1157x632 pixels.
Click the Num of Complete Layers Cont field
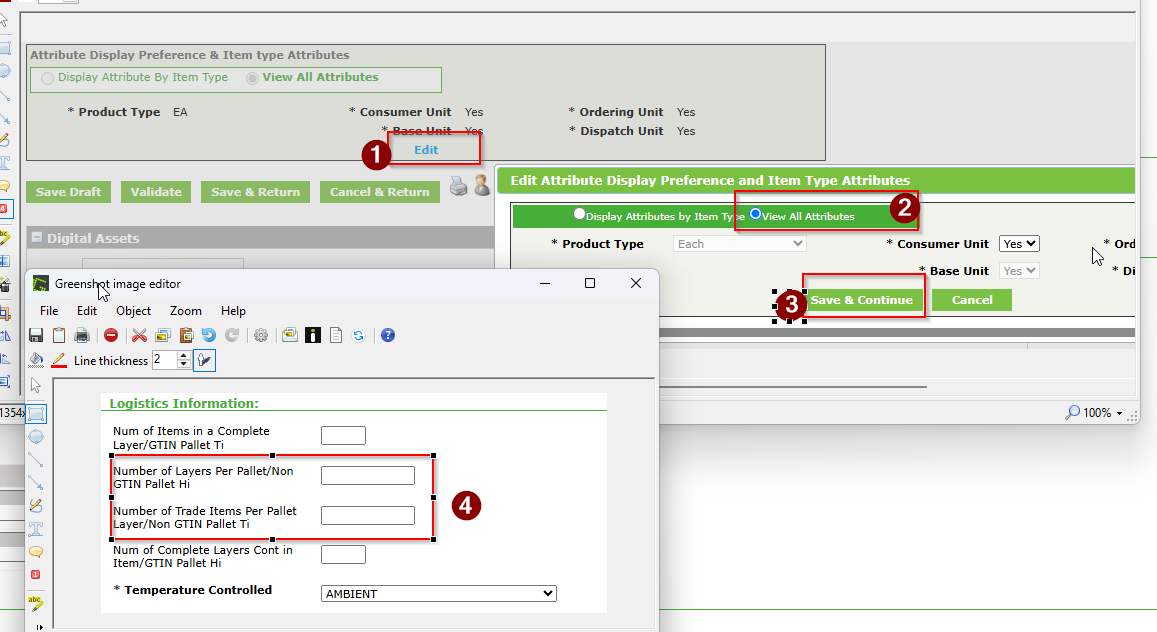pyautogui.click(x=343, y=555)
